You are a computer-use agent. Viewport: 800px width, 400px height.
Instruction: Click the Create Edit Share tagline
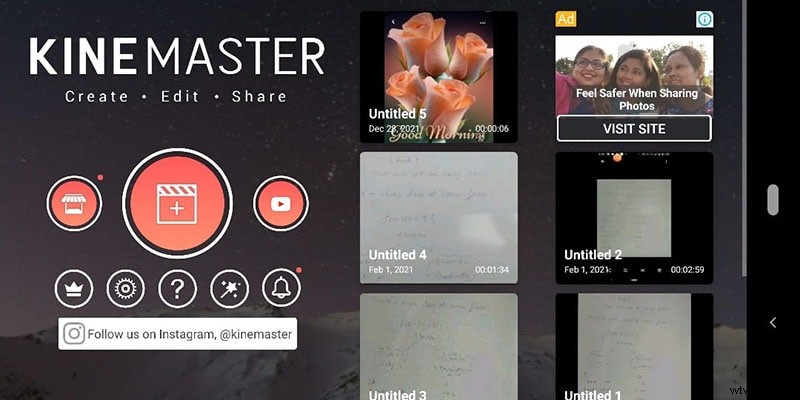click(x=176, y=96)
